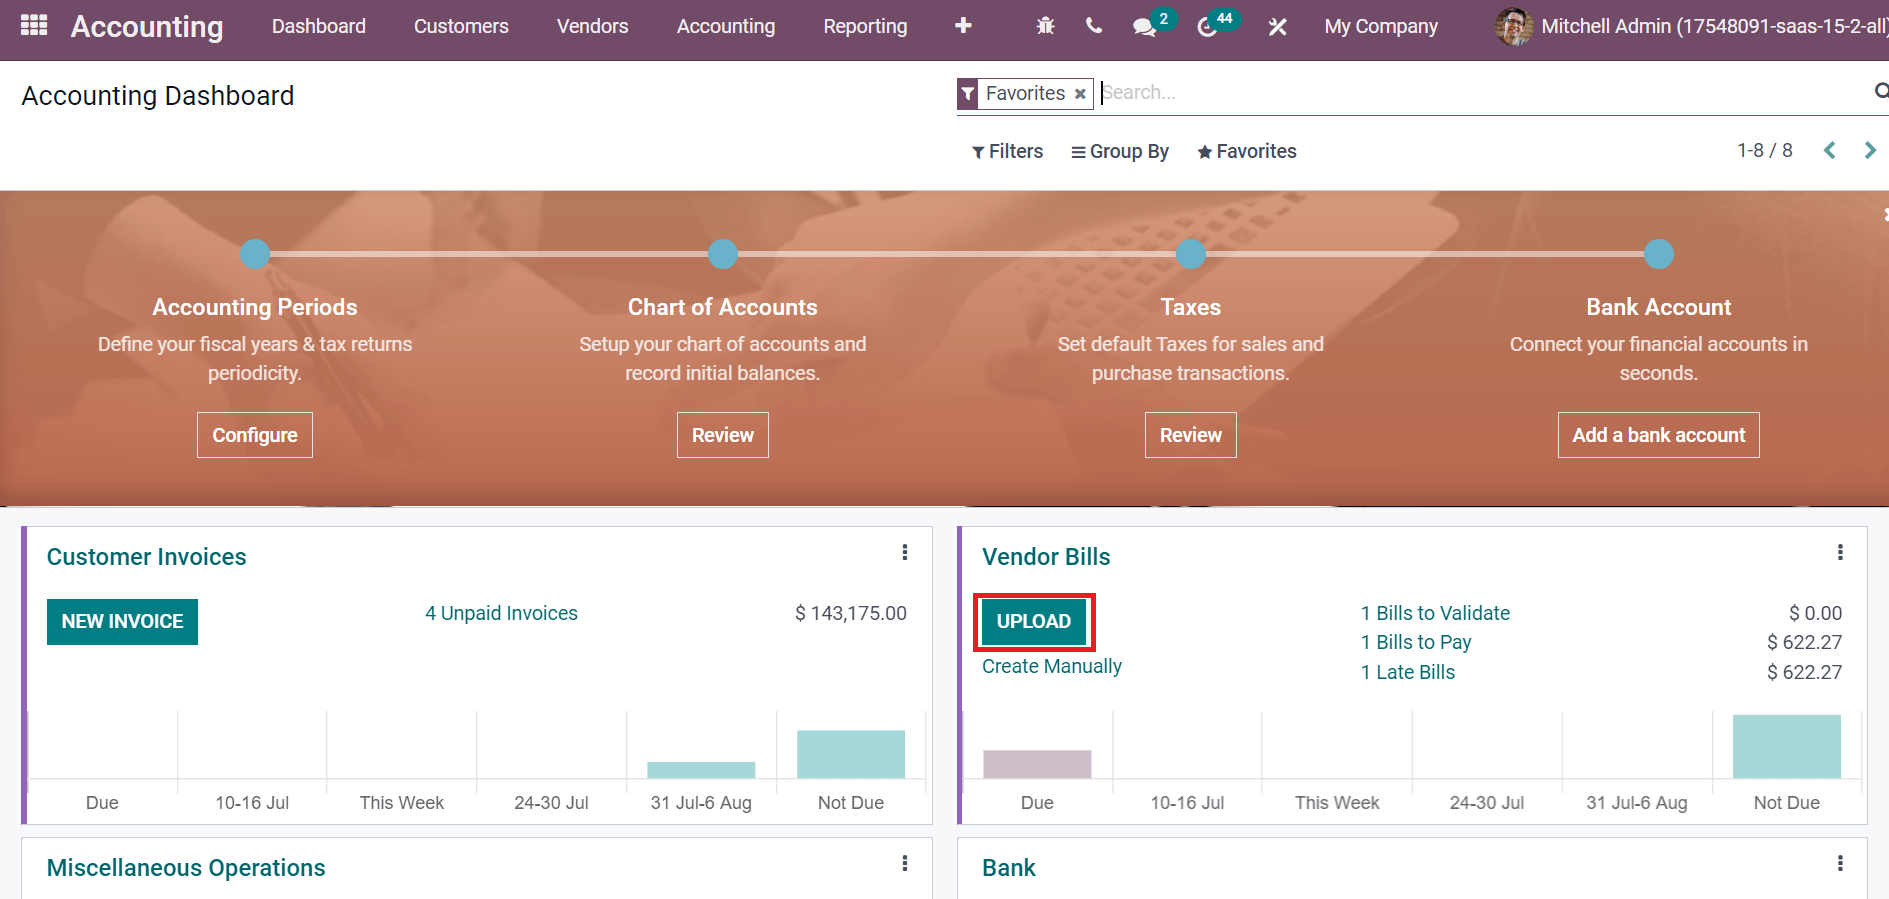Open the apps grid menu icon

34,26
